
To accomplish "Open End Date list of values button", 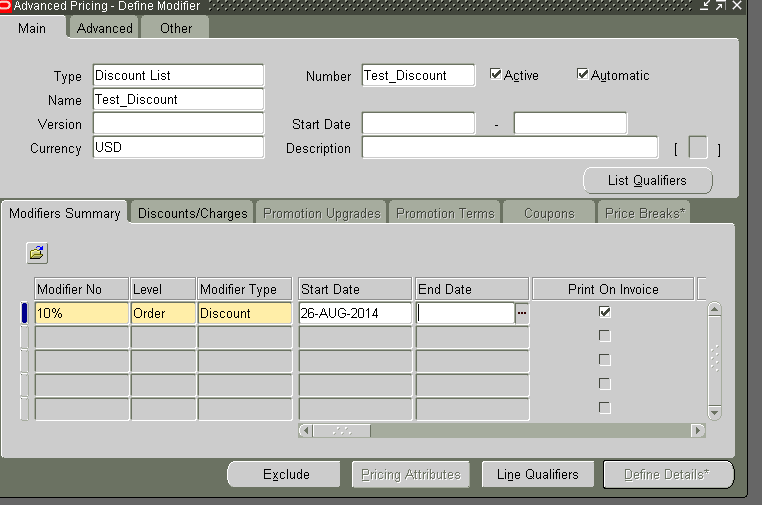I will [522, 313].
